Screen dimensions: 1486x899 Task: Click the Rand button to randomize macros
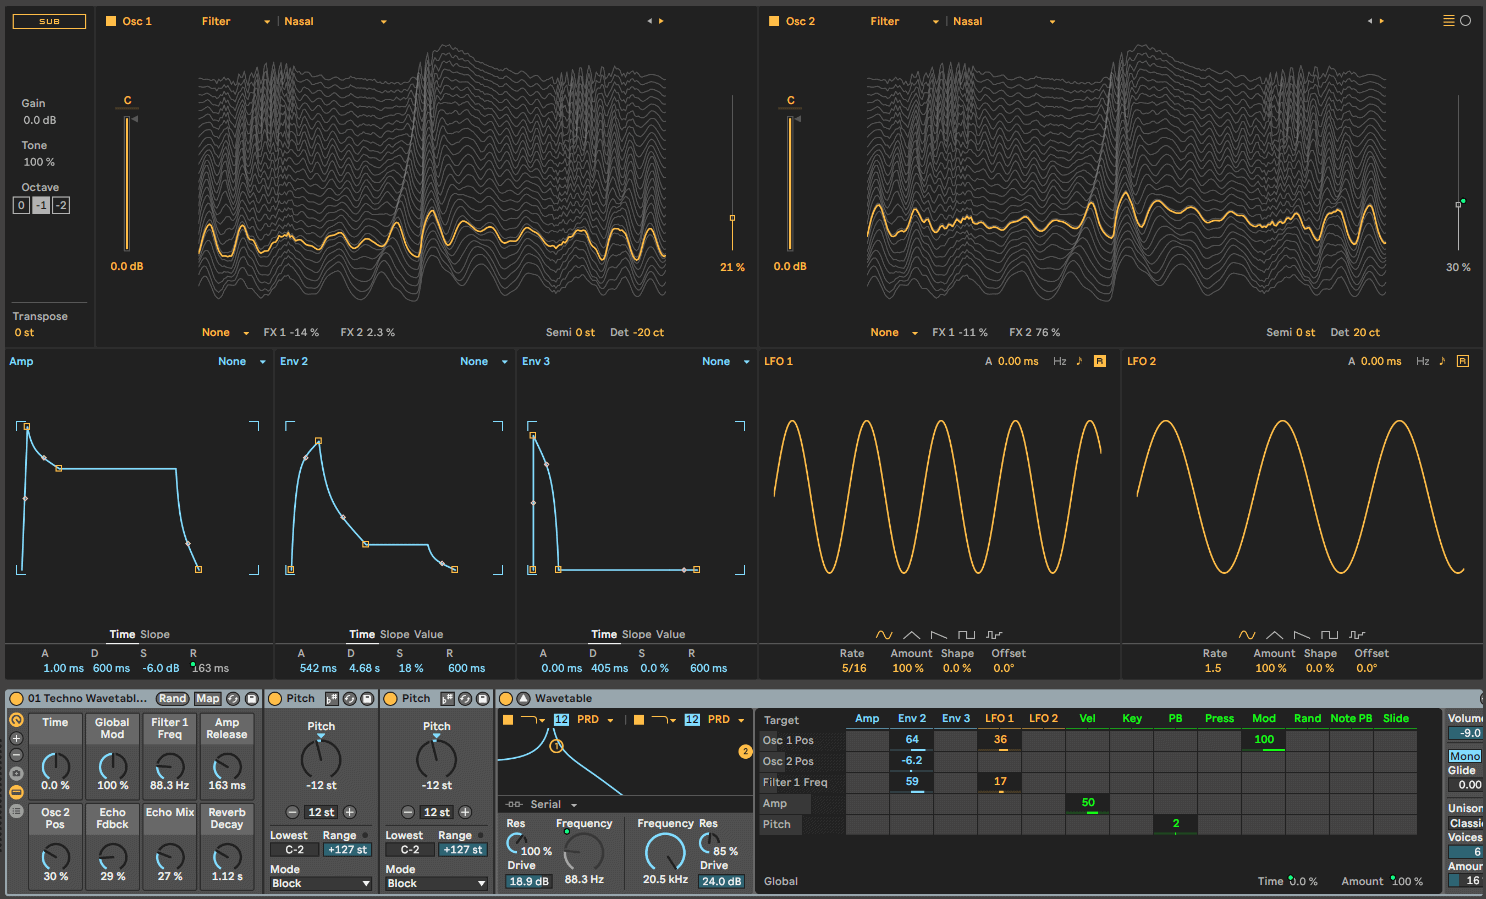pyautogui.click(x=172, y=698)
